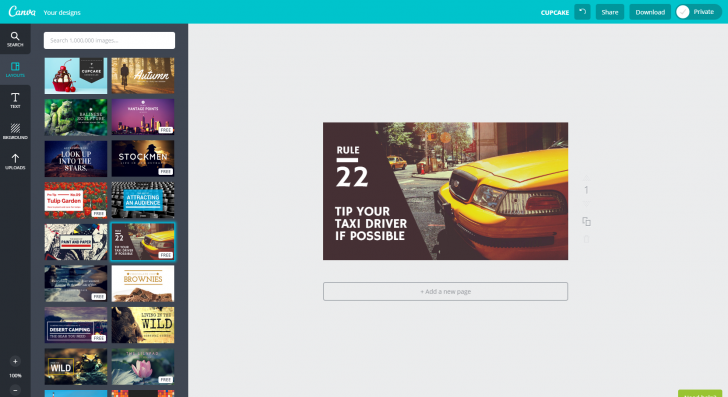Zoom out with the minus icon
The image size is (728, 397).
pyautogui.click(x=15, y=390)
